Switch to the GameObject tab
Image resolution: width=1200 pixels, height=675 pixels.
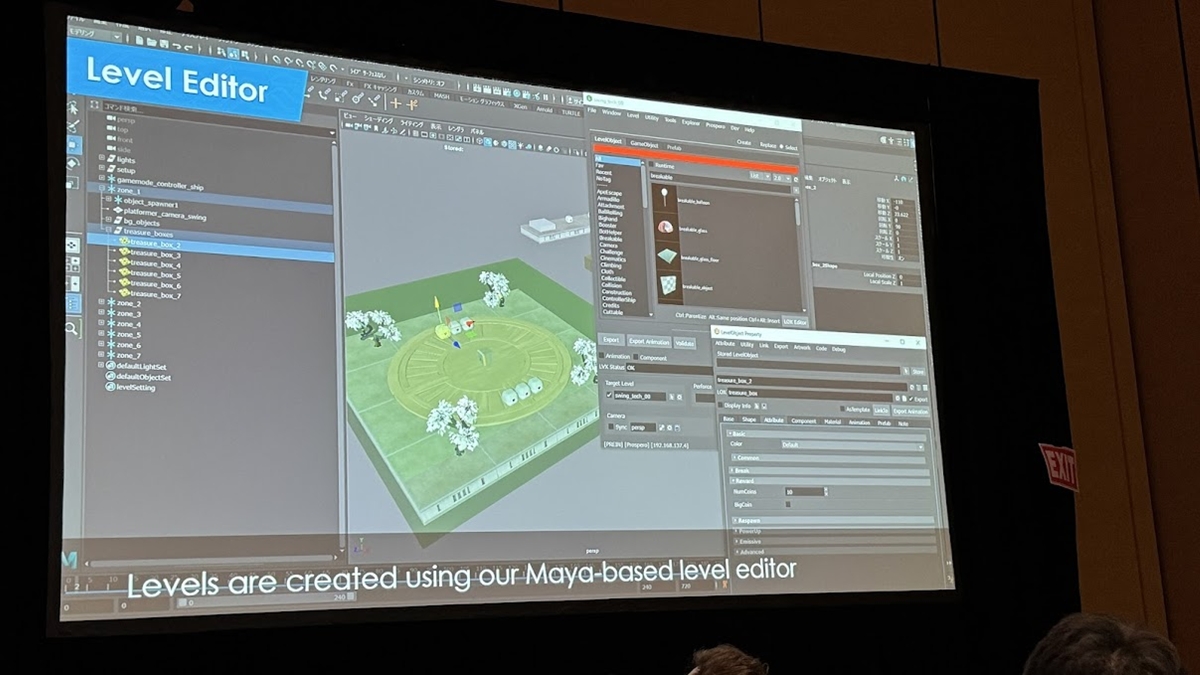tap(643, 143)
